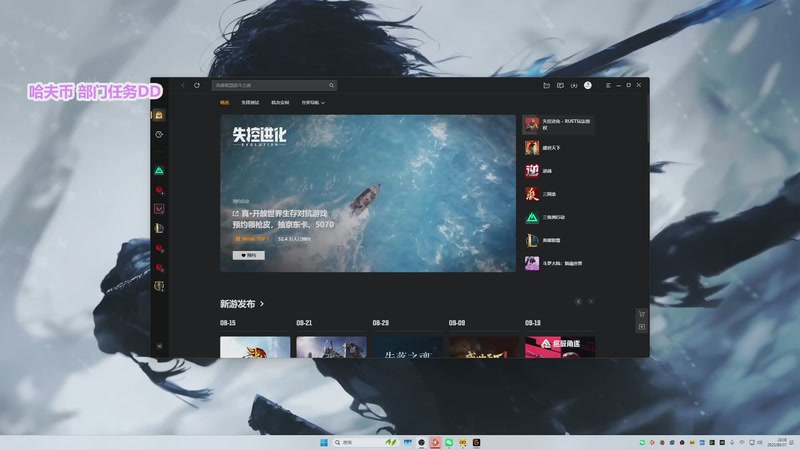800x450 pixels.
Task: Open the League of Legends sidebar icon
Action: pos(159,228)
